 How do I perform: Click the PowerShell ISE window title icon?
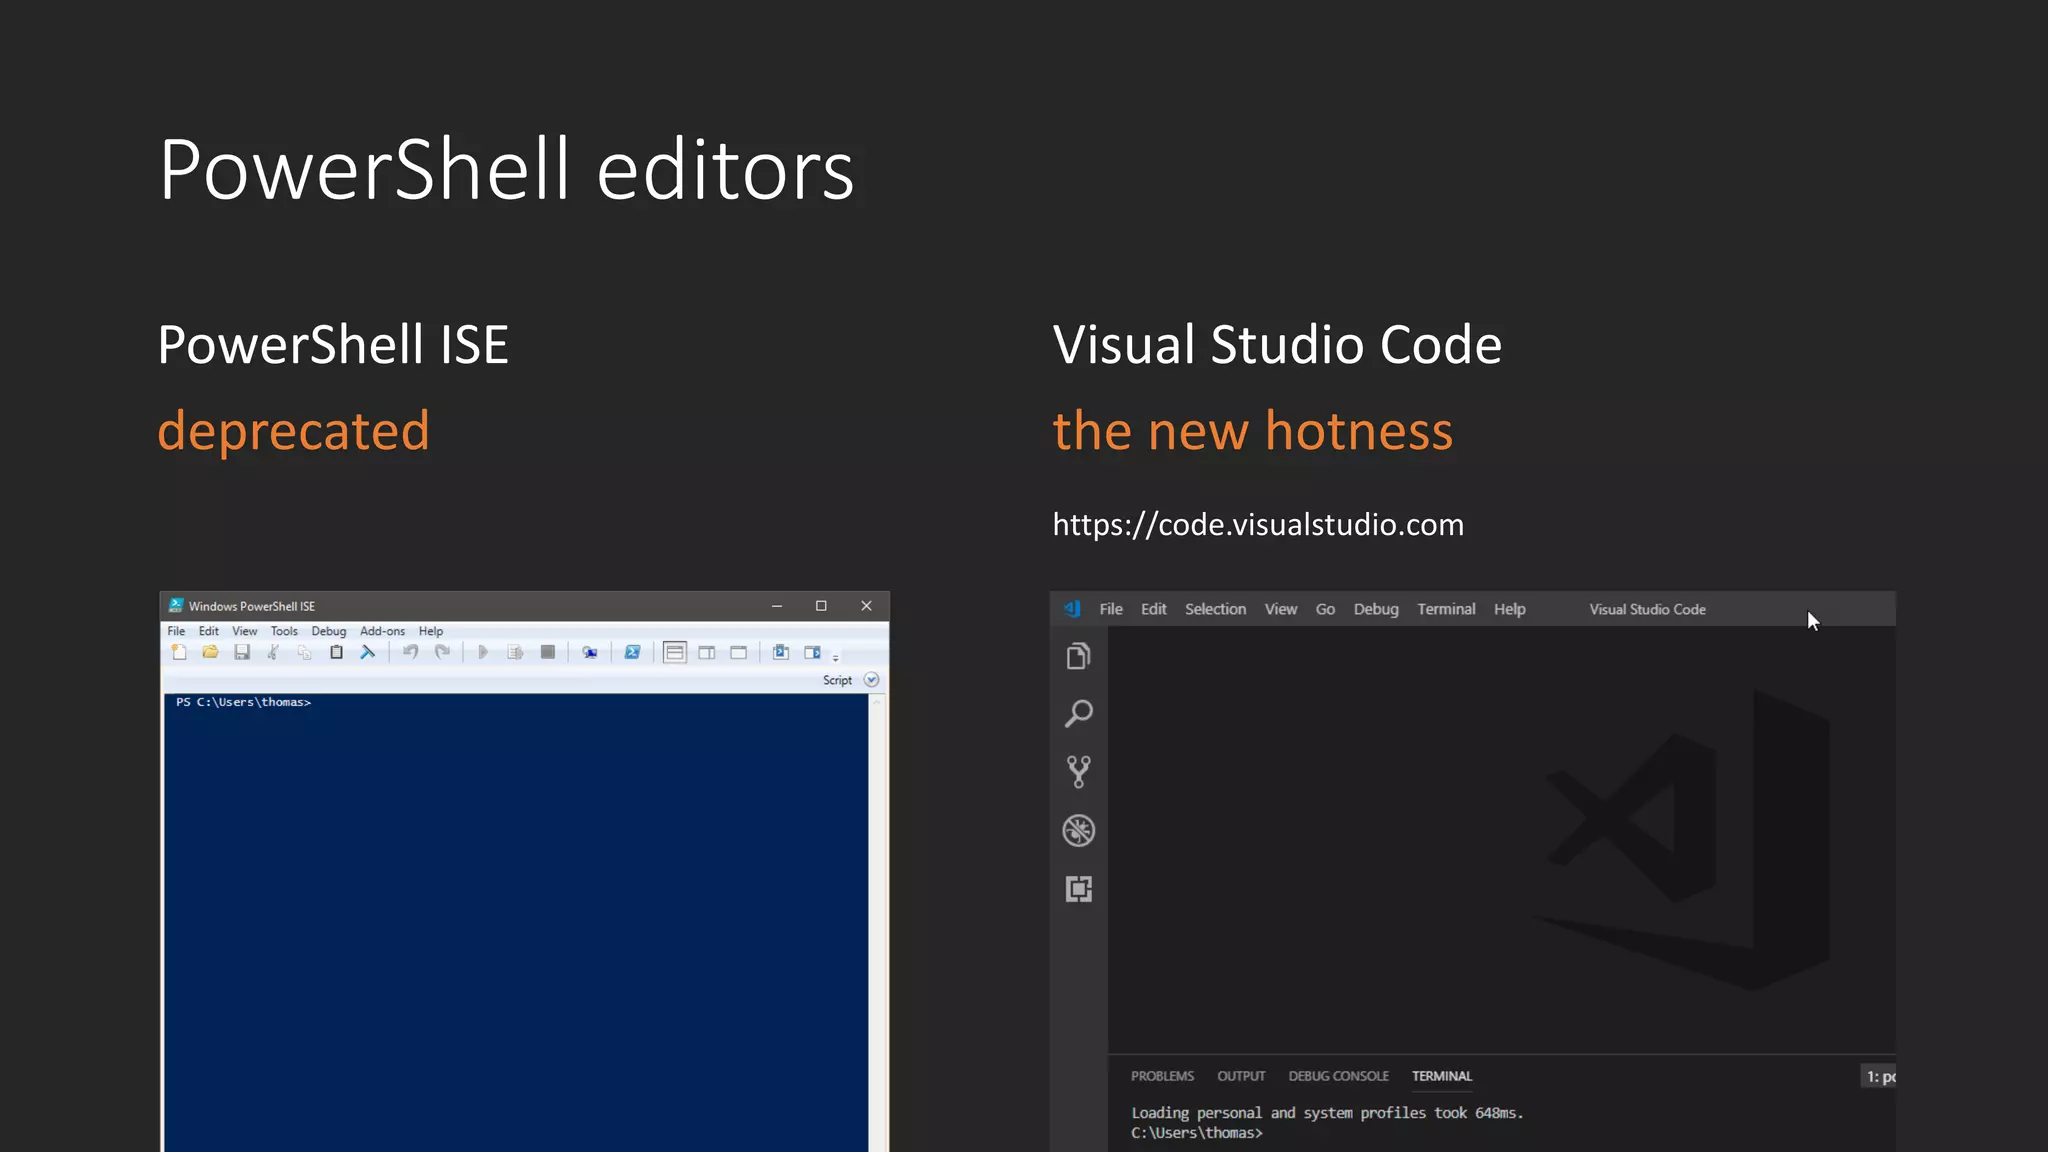(176, 606)
